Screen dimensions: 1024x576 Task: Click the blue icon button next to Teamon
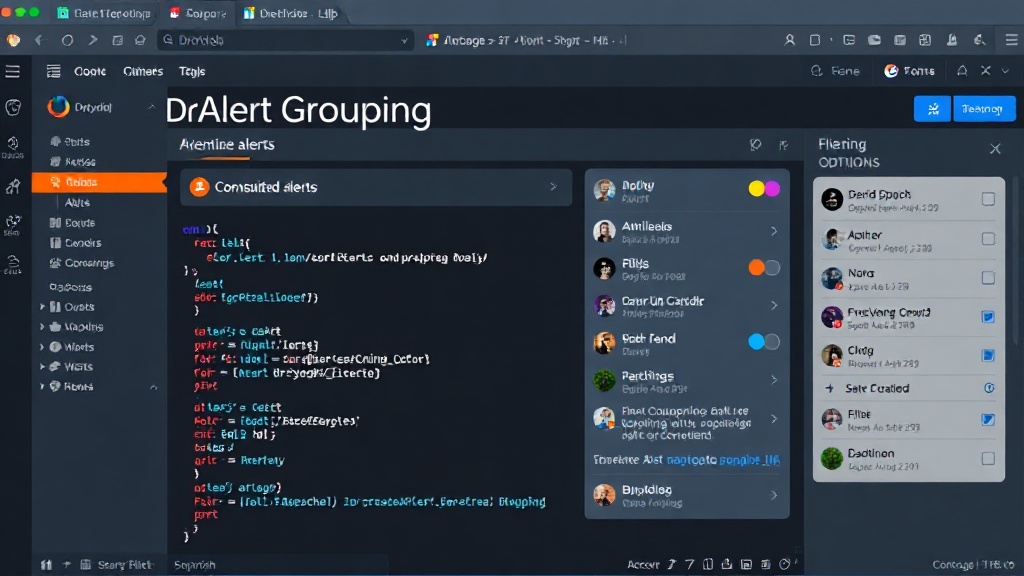[932, 109]
